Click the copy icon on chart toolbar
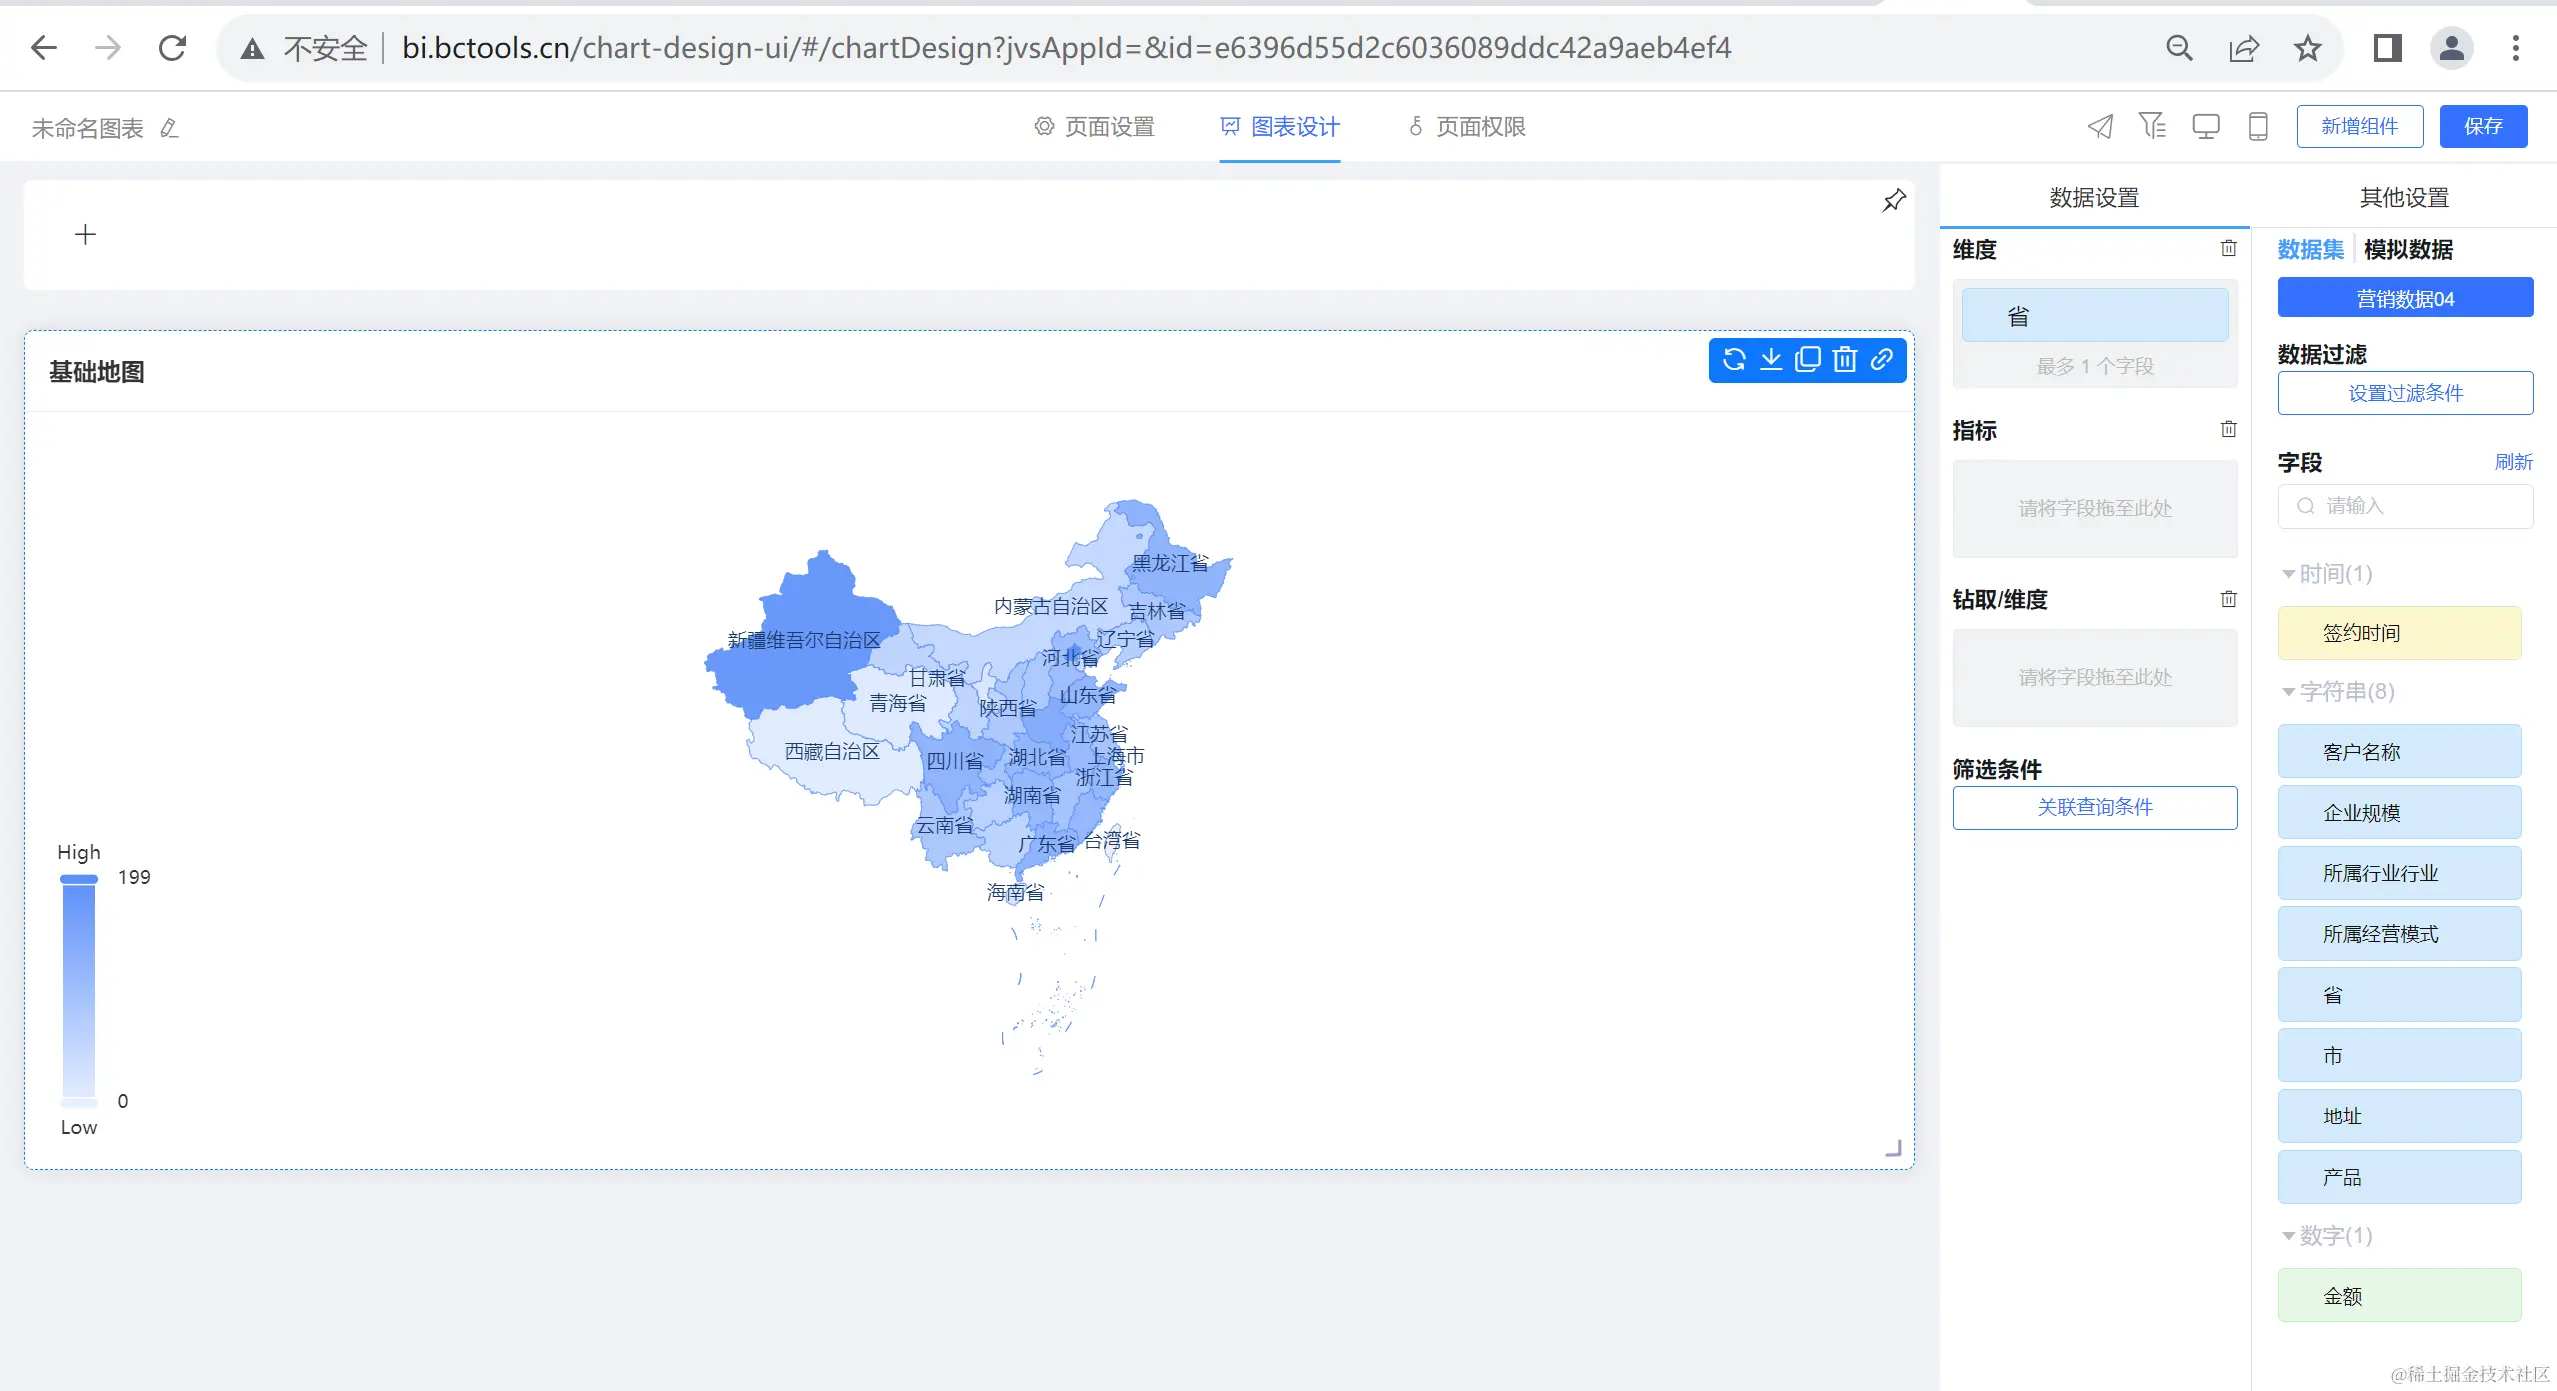Screen dimensions: 2557x1391 coord(1808,359)
